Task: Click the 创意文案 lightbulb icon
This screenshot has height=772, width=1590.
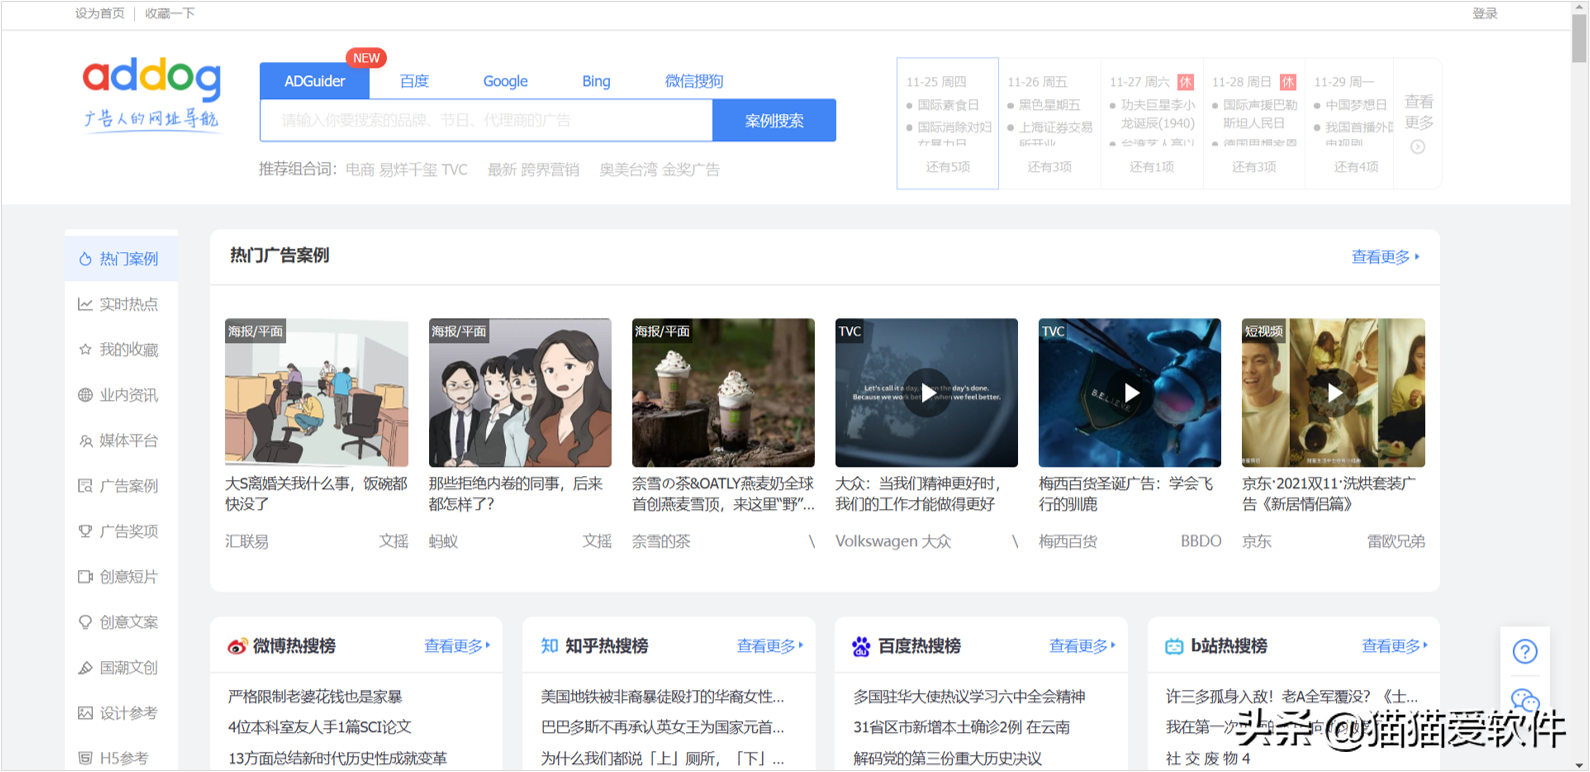Action: pos(85,622)
